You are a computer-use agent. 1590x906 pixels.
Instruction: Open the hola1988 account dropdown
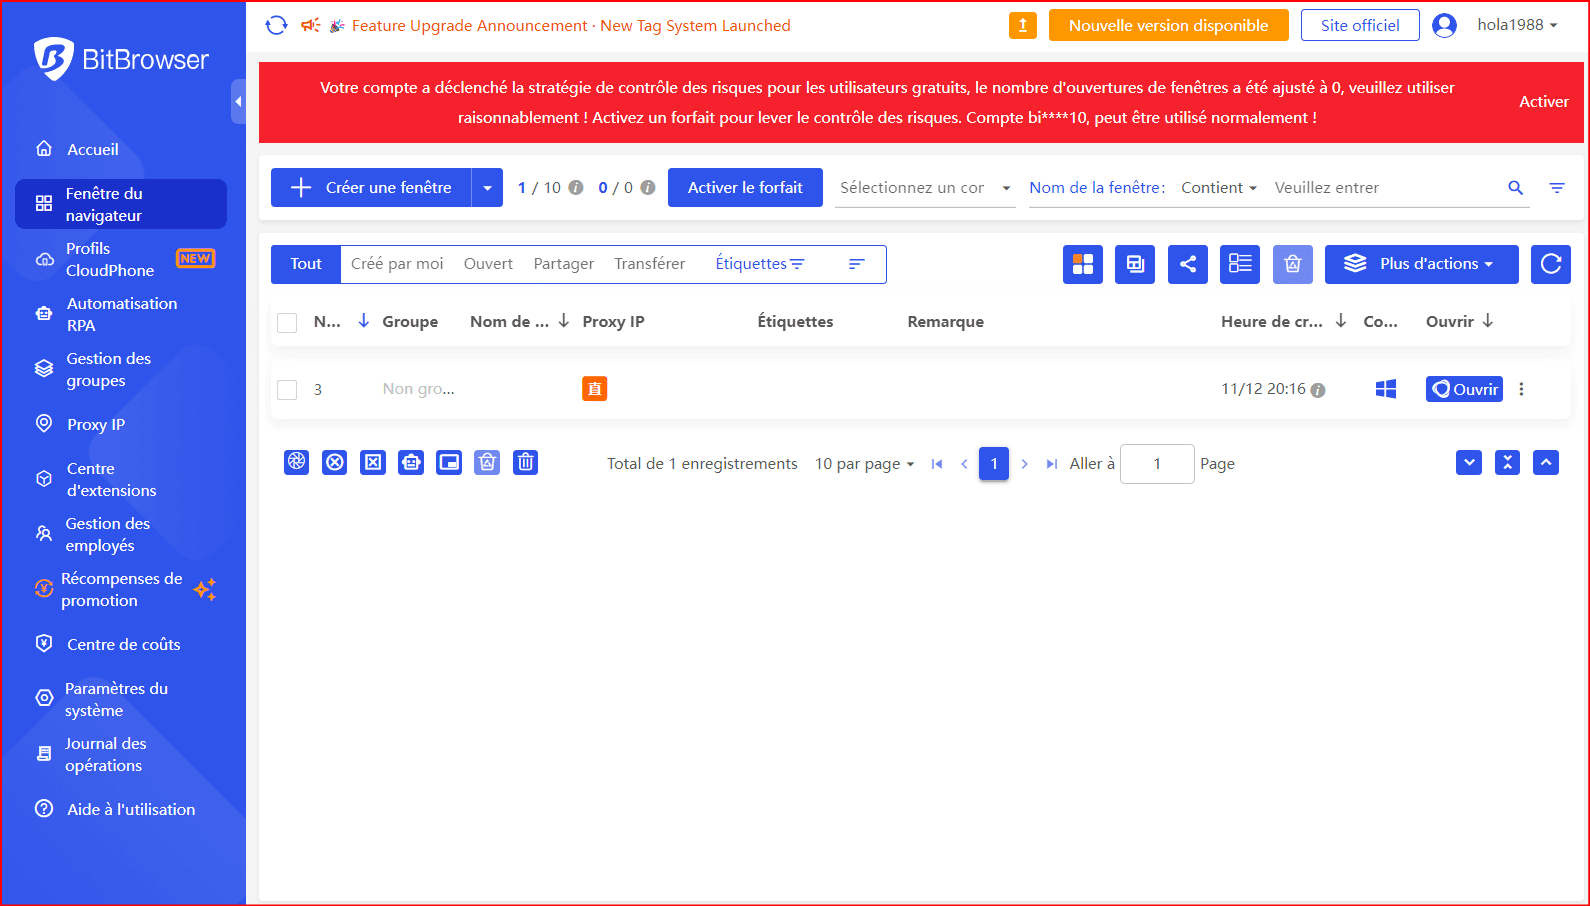coord(1516,25)
